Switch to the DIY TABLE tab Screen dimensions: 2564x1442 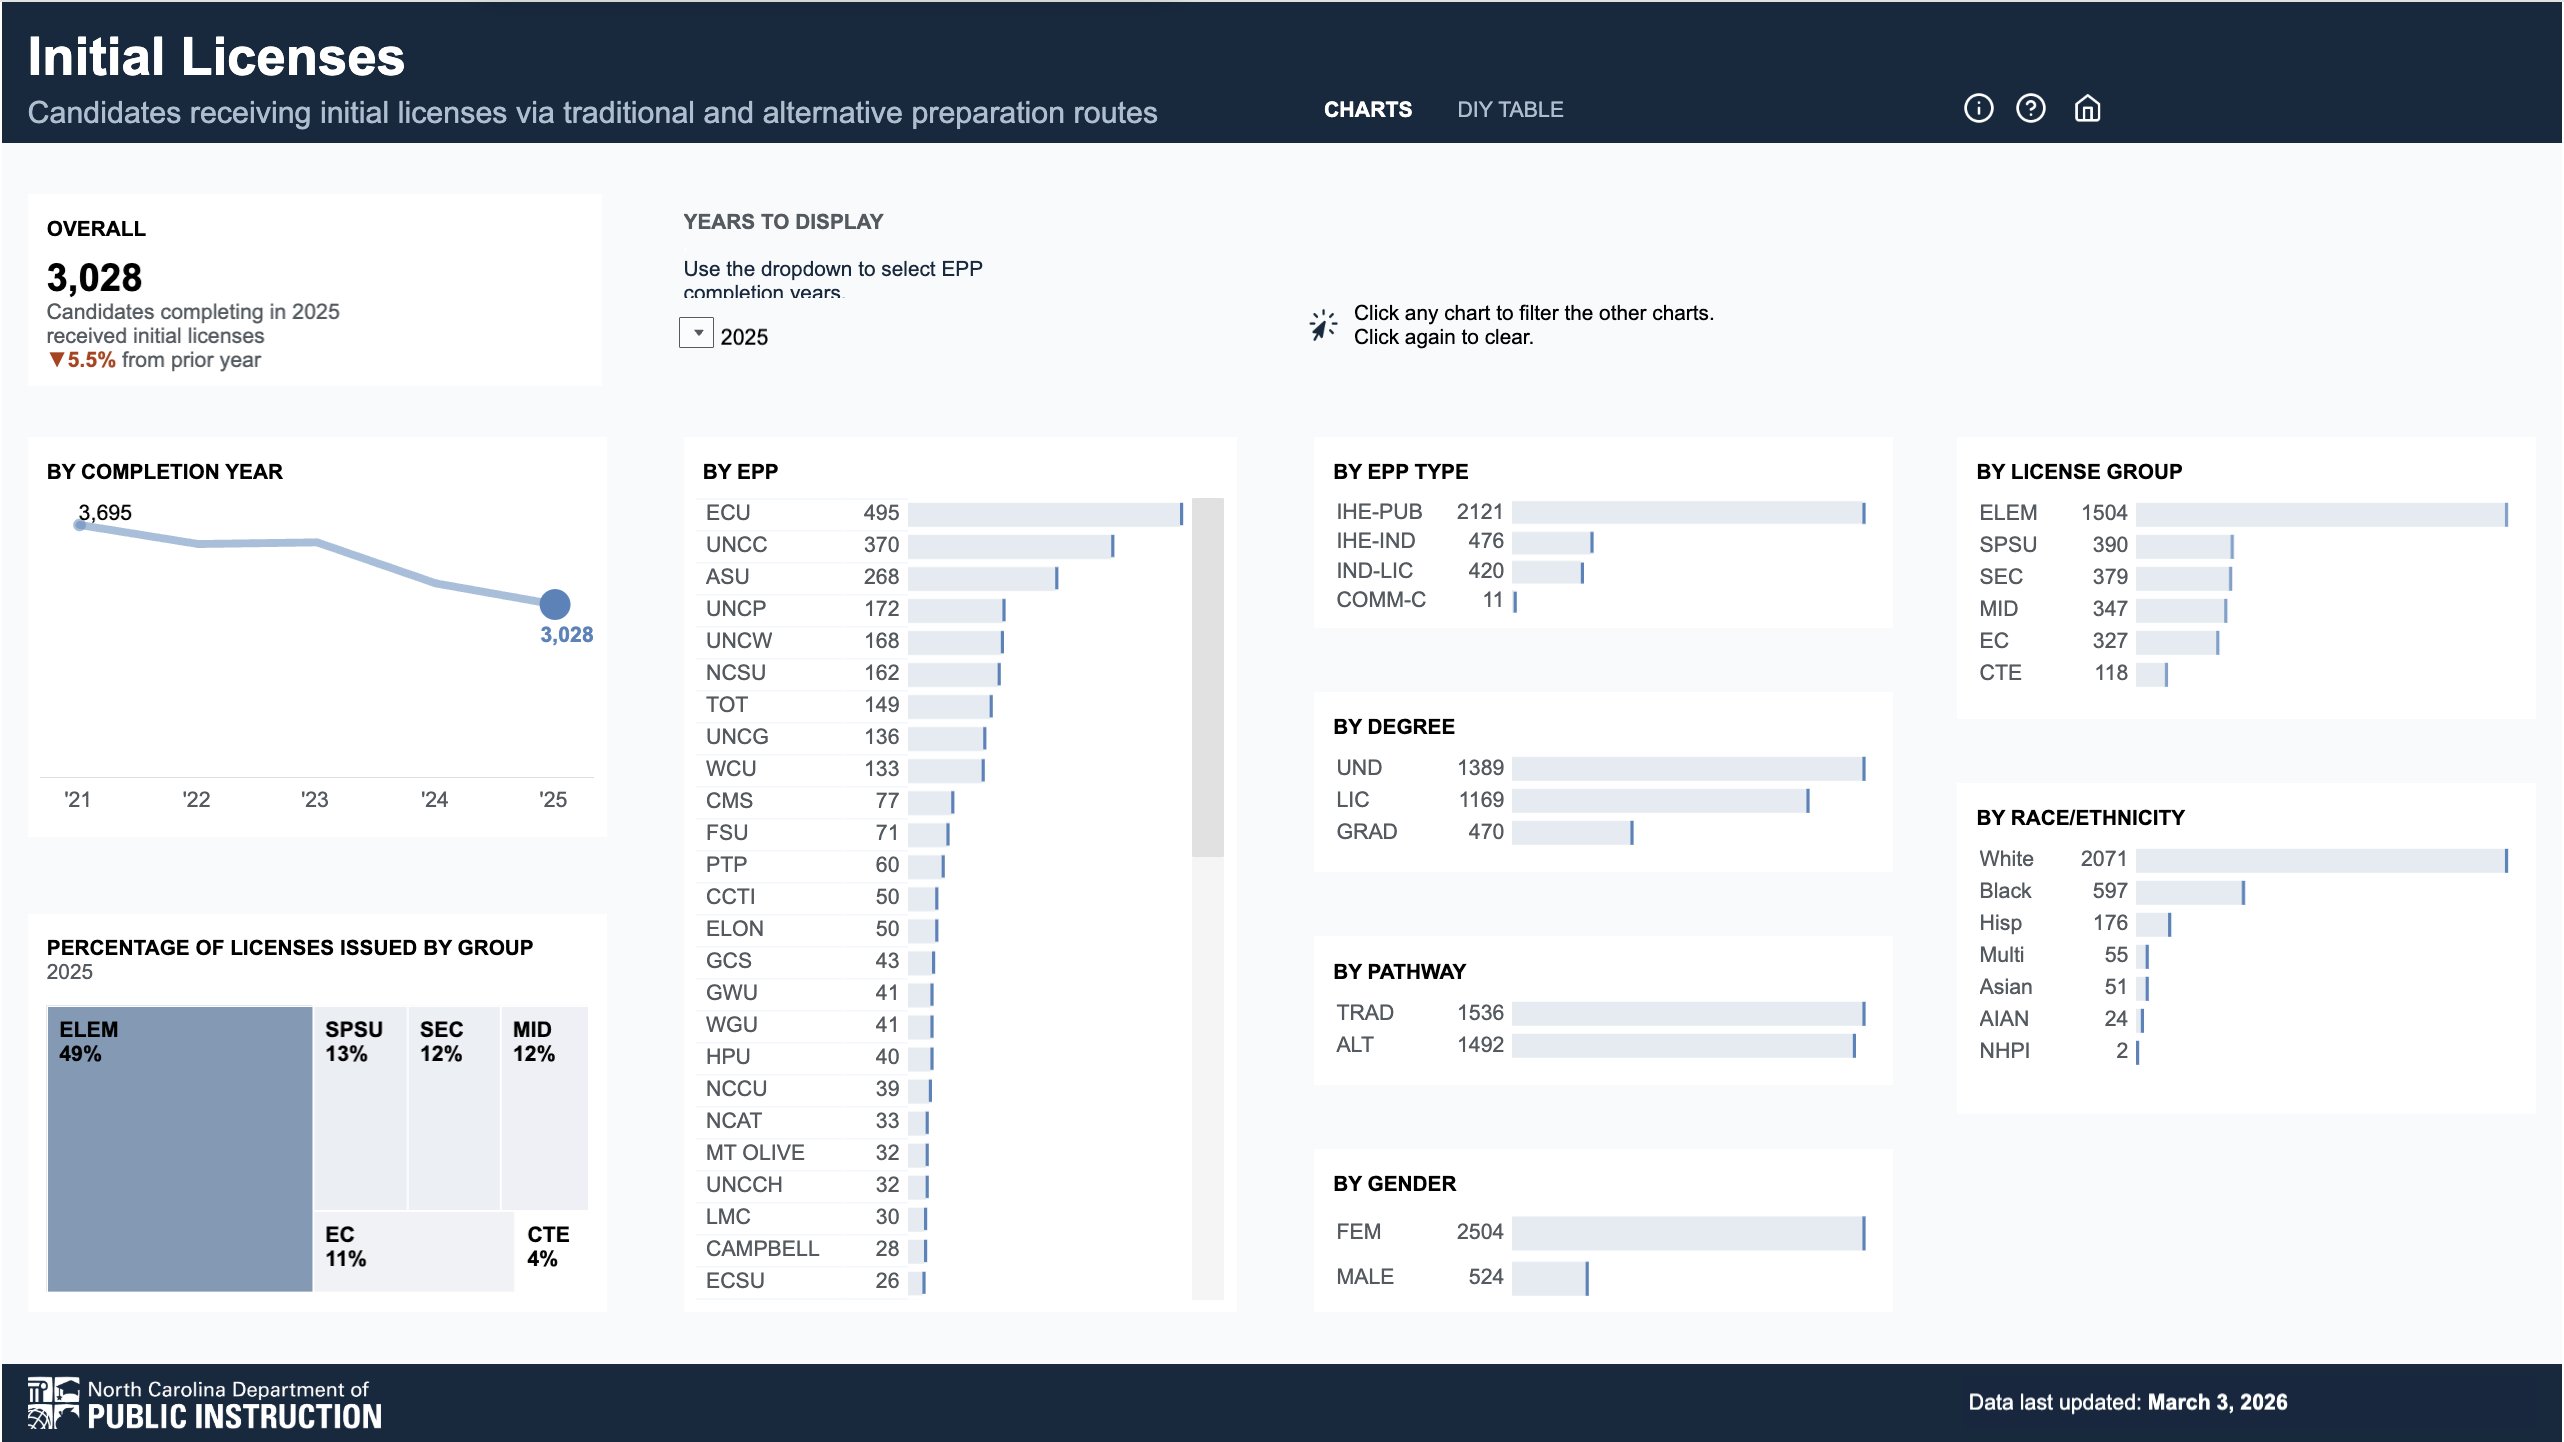tap(1509, 110)
